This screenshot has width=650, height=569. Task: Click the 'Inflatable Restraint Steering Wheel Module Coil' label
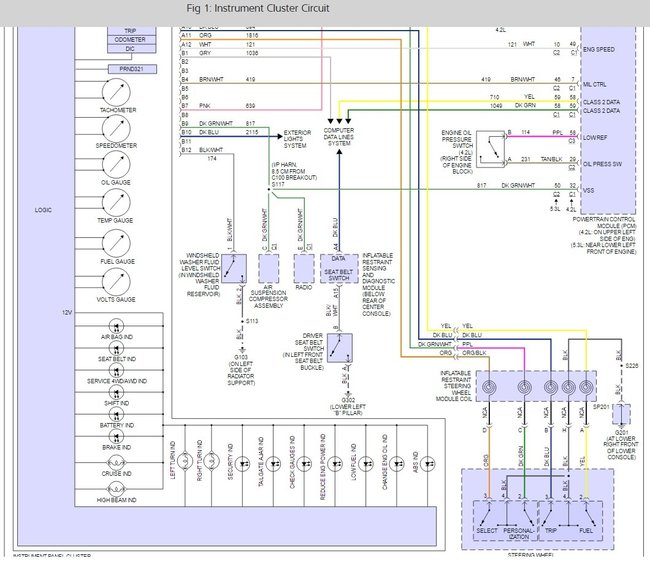454,386
